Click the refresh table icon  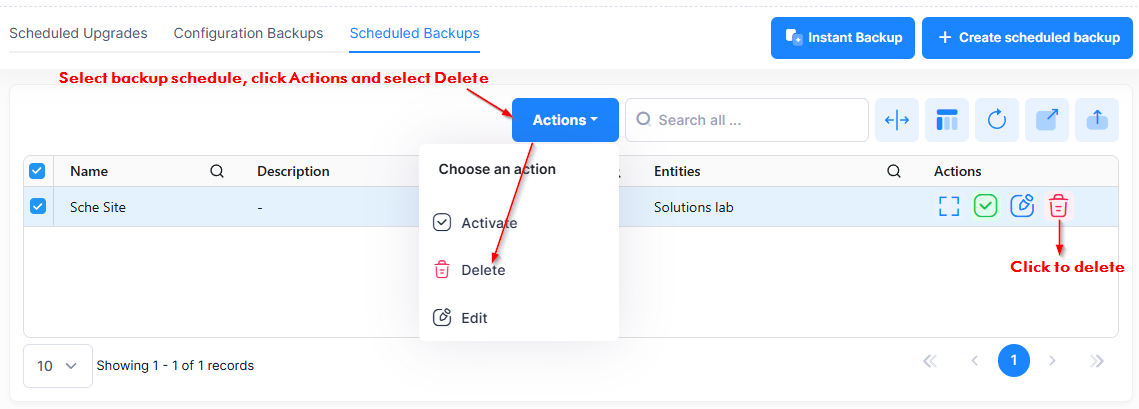click(997, 120)
